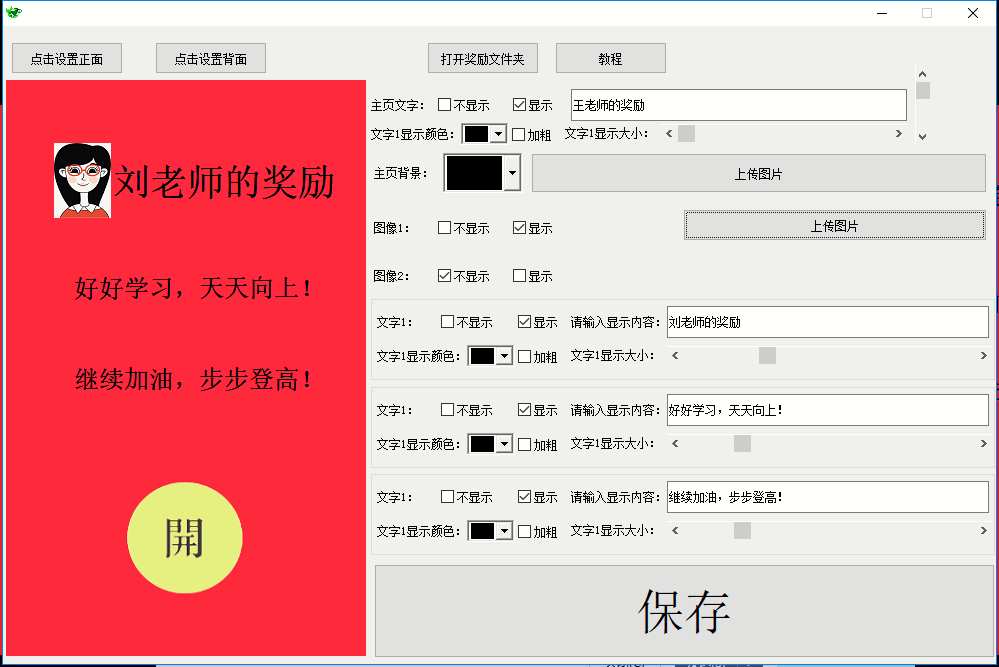Image resolution: width=999 pixels, height=667 pixels.
Task: Open color dropdown for 好好学习 text
Action: point(505,443)
